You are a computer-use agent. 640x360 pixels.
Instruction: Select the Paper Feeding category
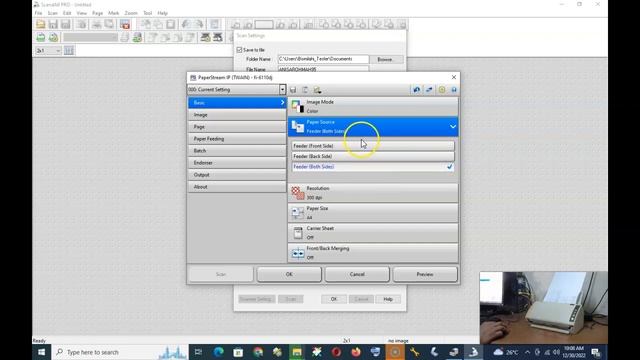[x=237, y=139]
